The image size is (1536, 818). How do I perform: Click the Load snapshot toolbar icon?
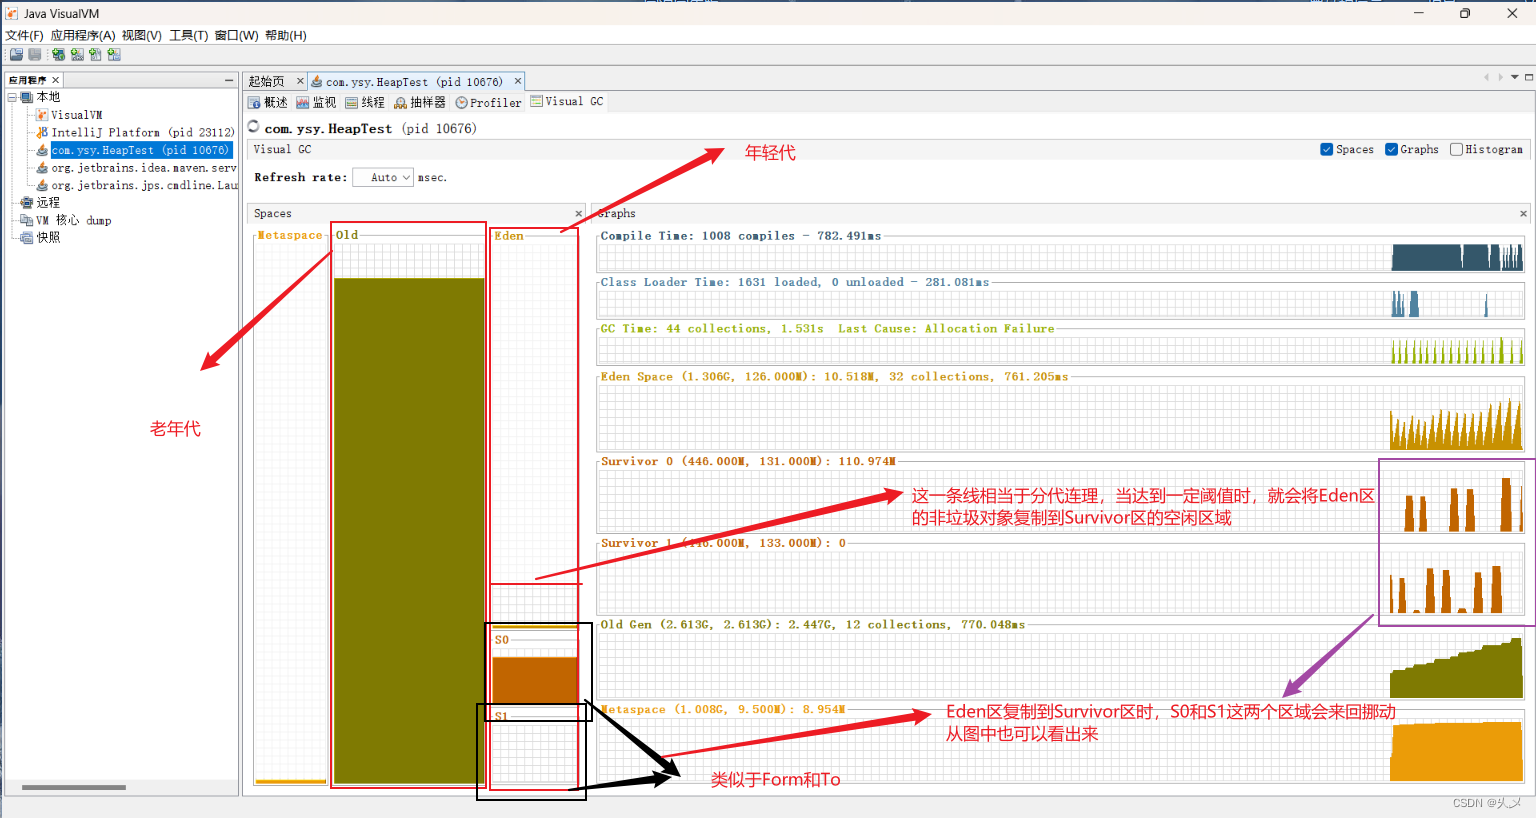(16, 55)
